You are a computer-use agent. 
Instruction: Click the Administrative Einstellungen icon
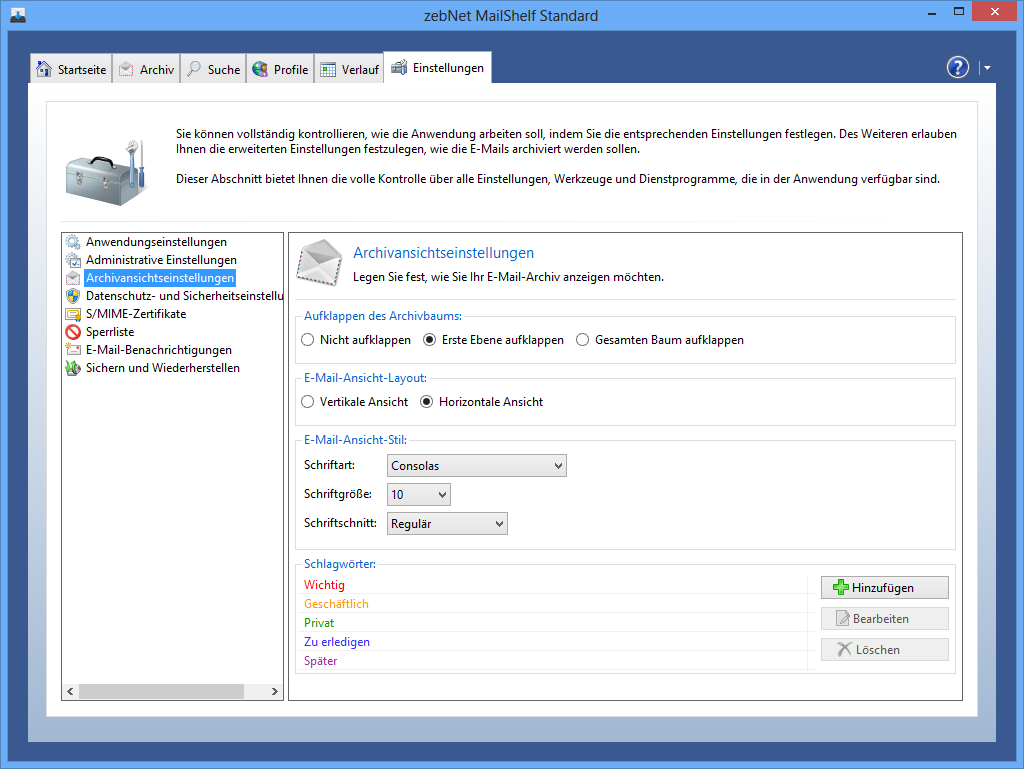[73, 260]
